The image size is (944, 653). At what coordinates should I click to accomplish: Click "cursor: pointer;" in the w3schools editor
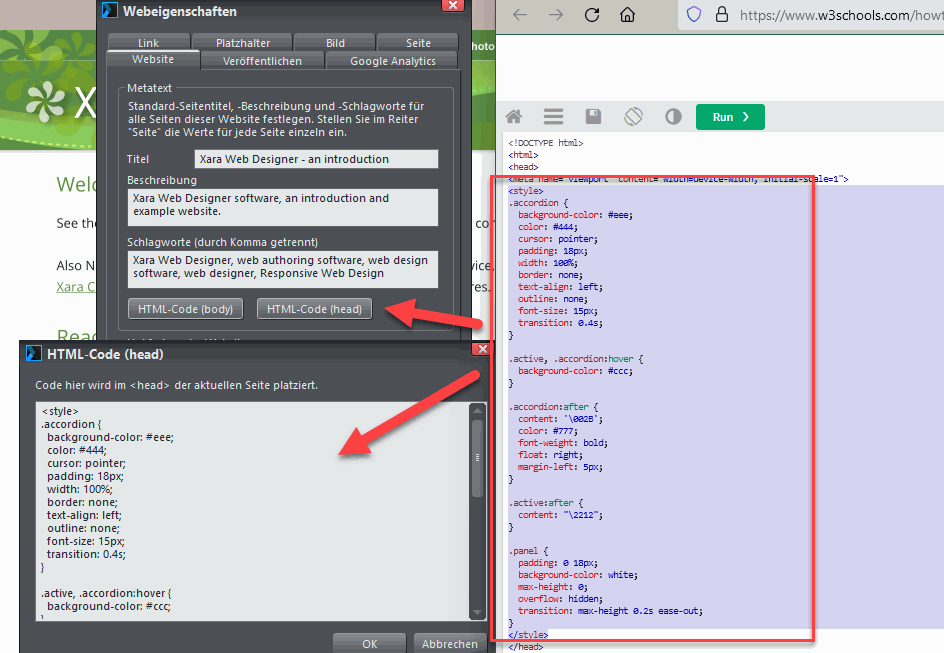pos(557,239)
